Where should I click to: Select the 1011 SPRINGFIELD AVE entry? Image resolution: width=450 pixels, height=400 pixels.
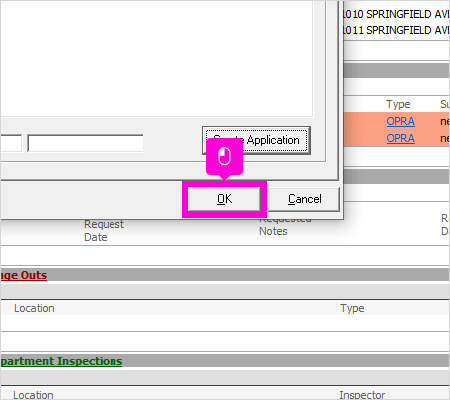(396, 30)
